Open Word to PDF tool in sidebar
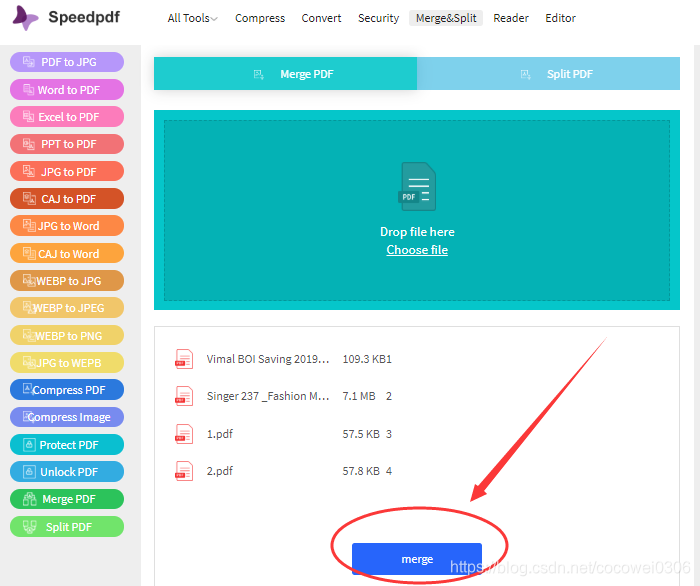This screenshot has width=700, height=586. 67,90
